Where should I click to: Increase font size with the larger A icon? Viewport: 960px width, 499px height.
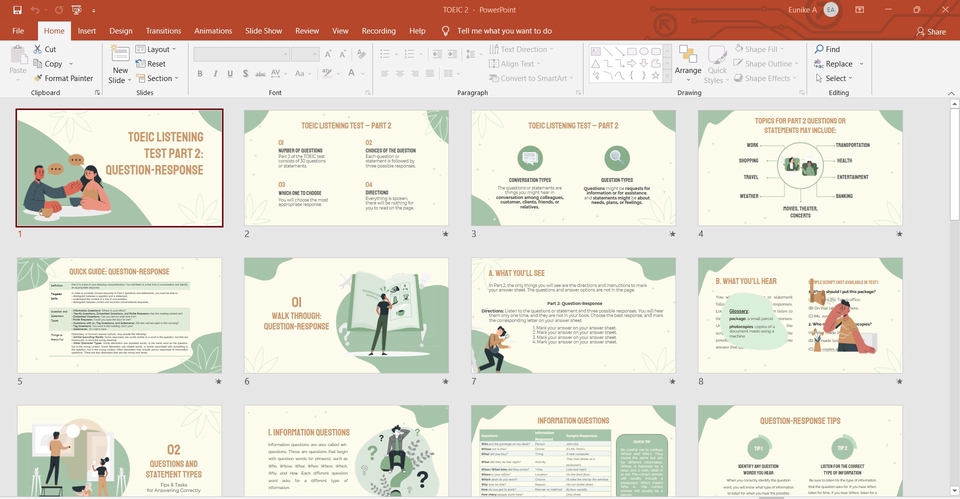(328, 54)
